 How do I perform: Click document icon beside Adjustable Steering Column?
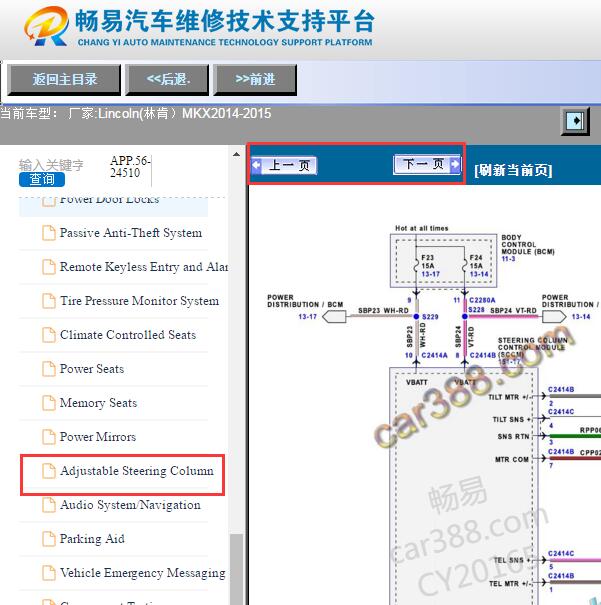coord(49,471)
